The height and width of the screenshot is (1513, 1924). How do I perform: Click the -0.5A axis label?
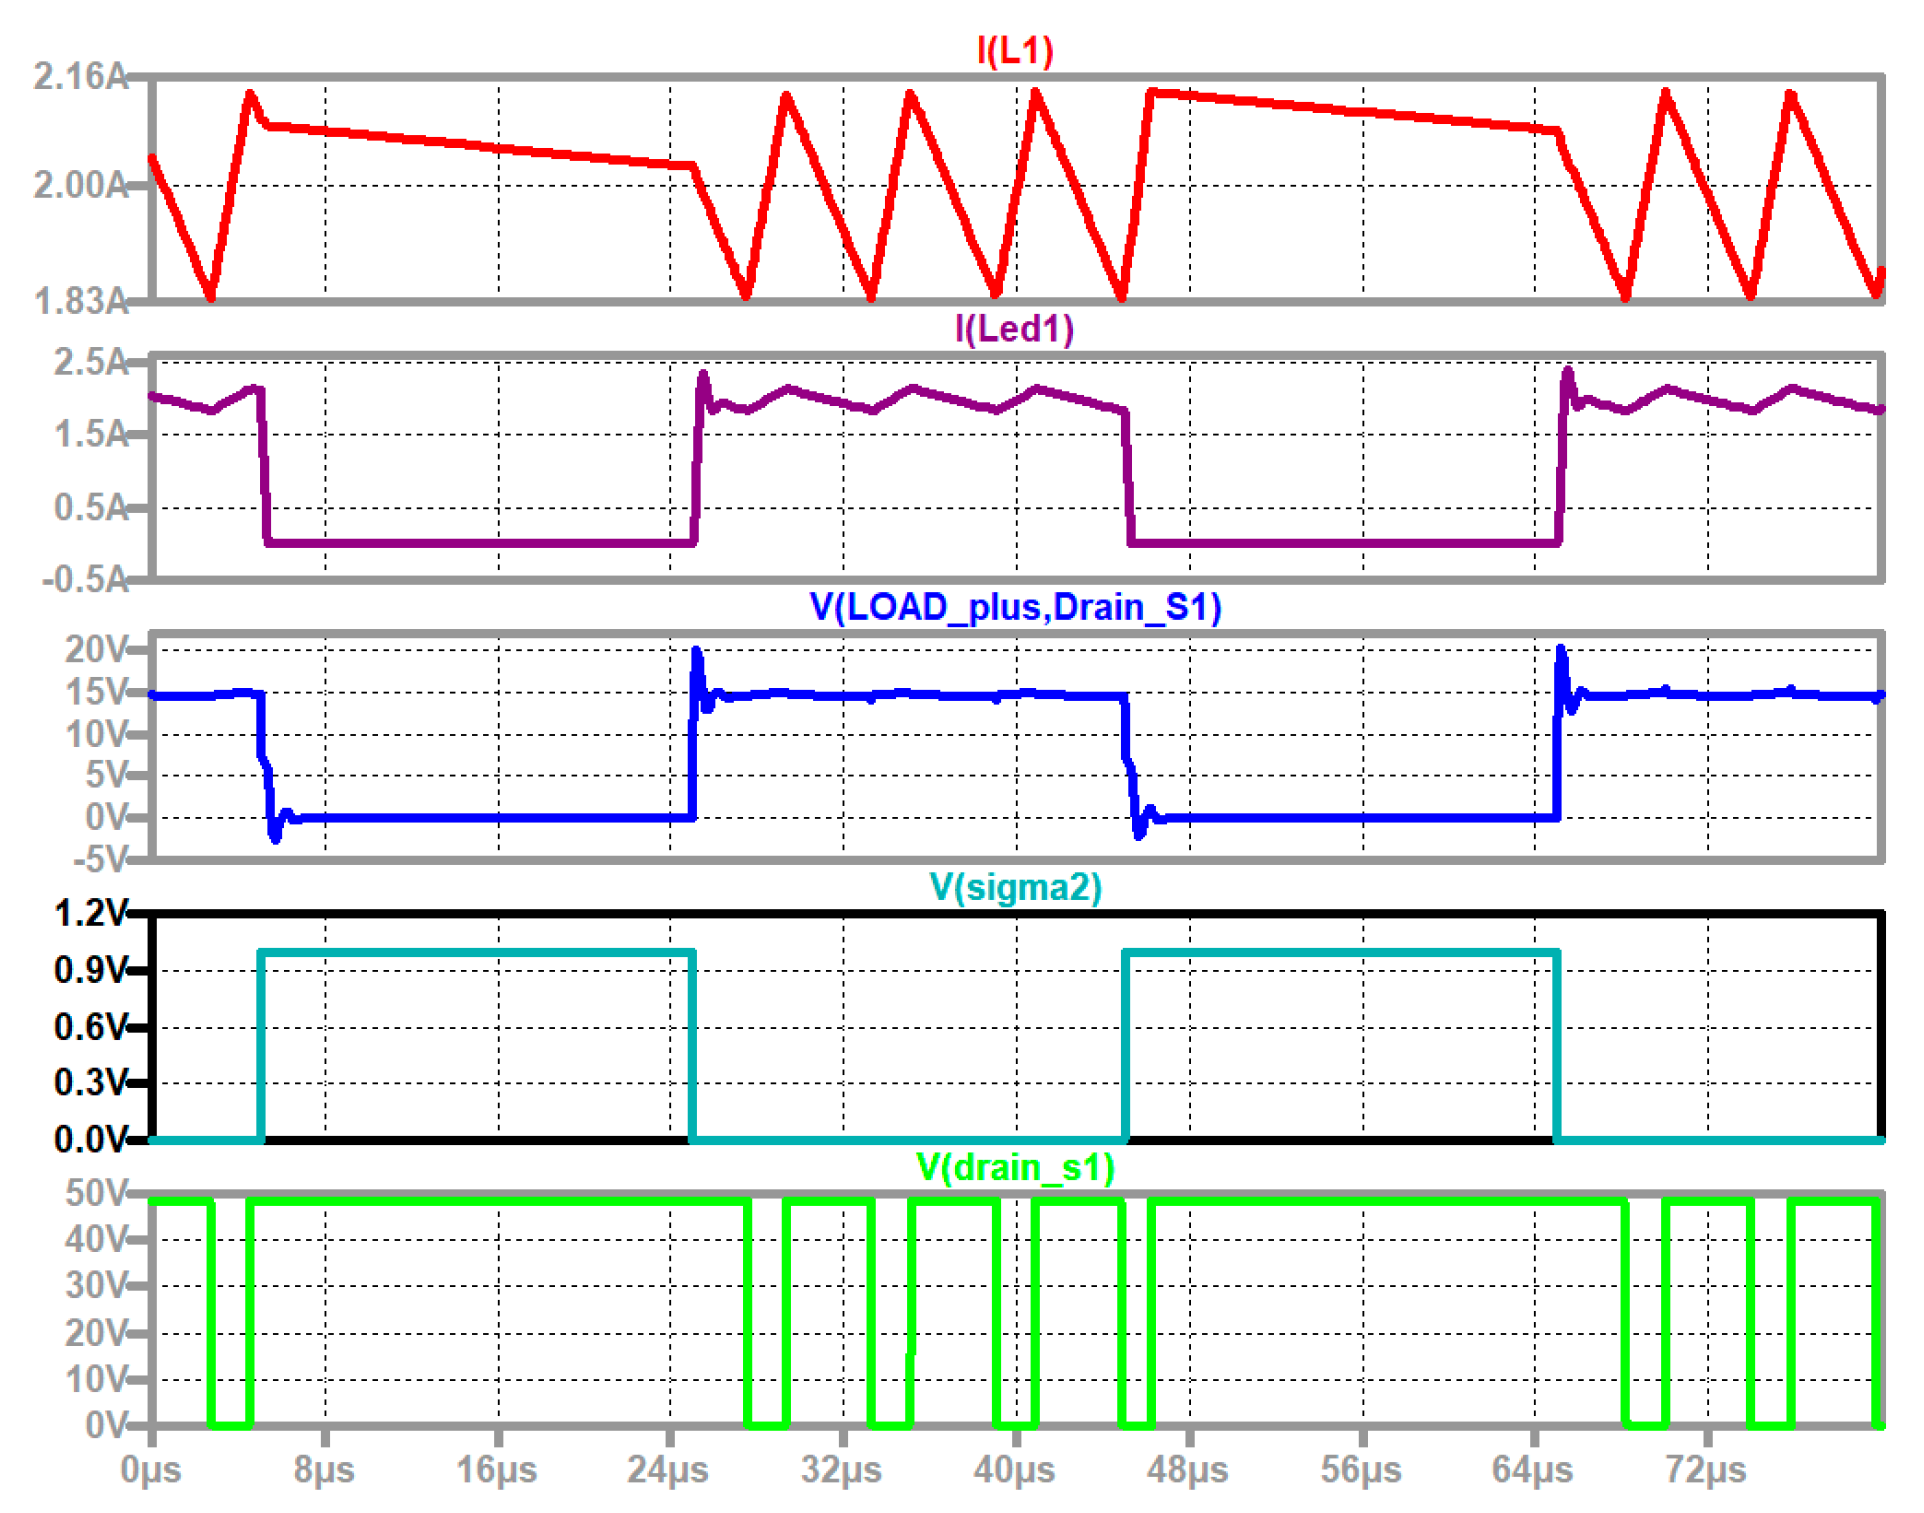(x=85, y=579)
